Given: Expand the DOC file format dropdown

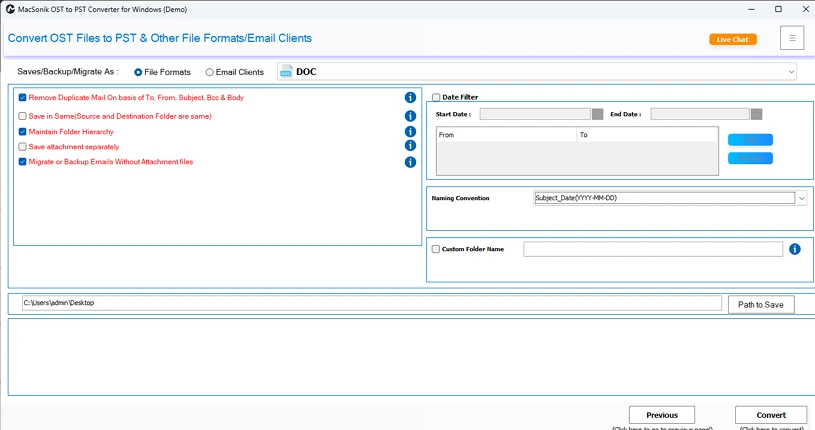Looking at the screenshot, I should click(791, 72).
